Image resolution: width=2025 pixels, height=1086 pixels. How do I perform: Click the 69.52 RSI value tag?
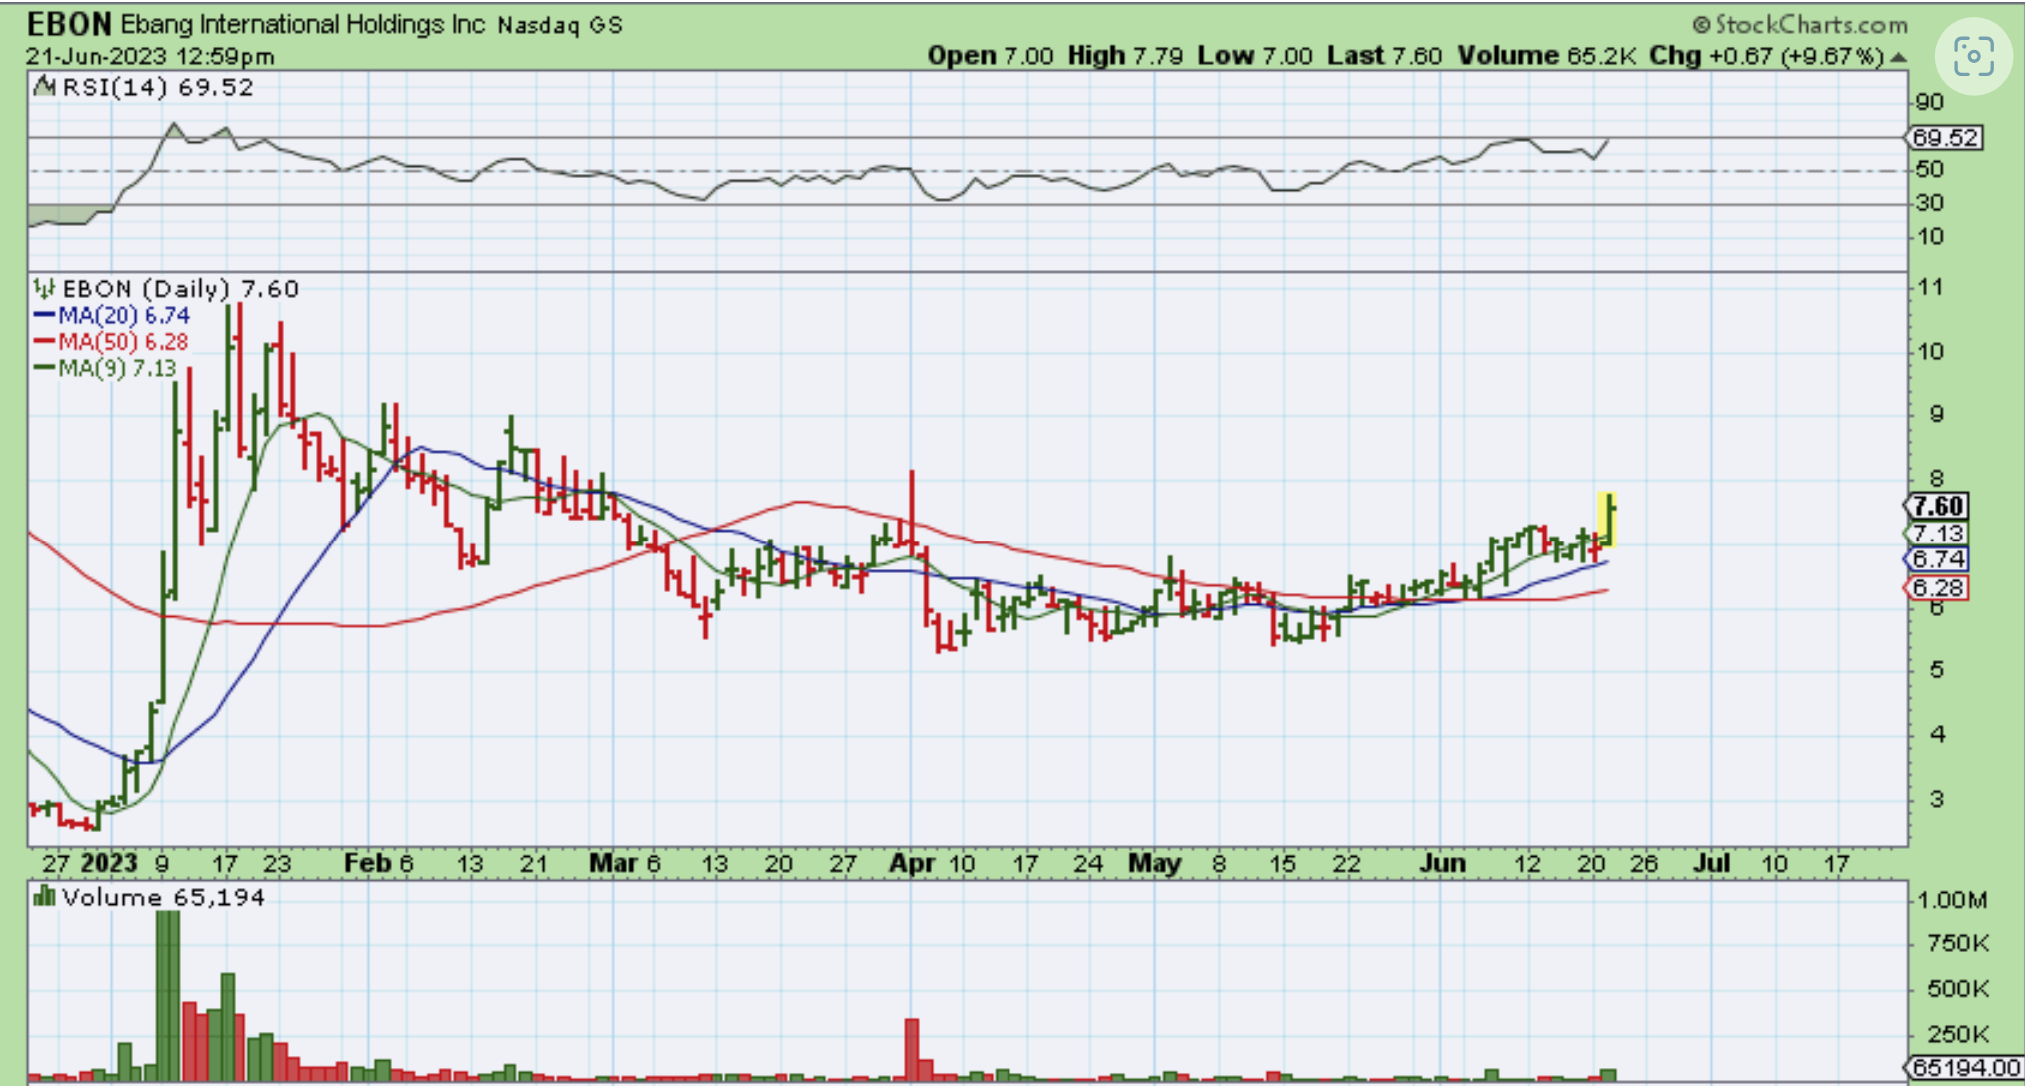[x=1944, y=138]
